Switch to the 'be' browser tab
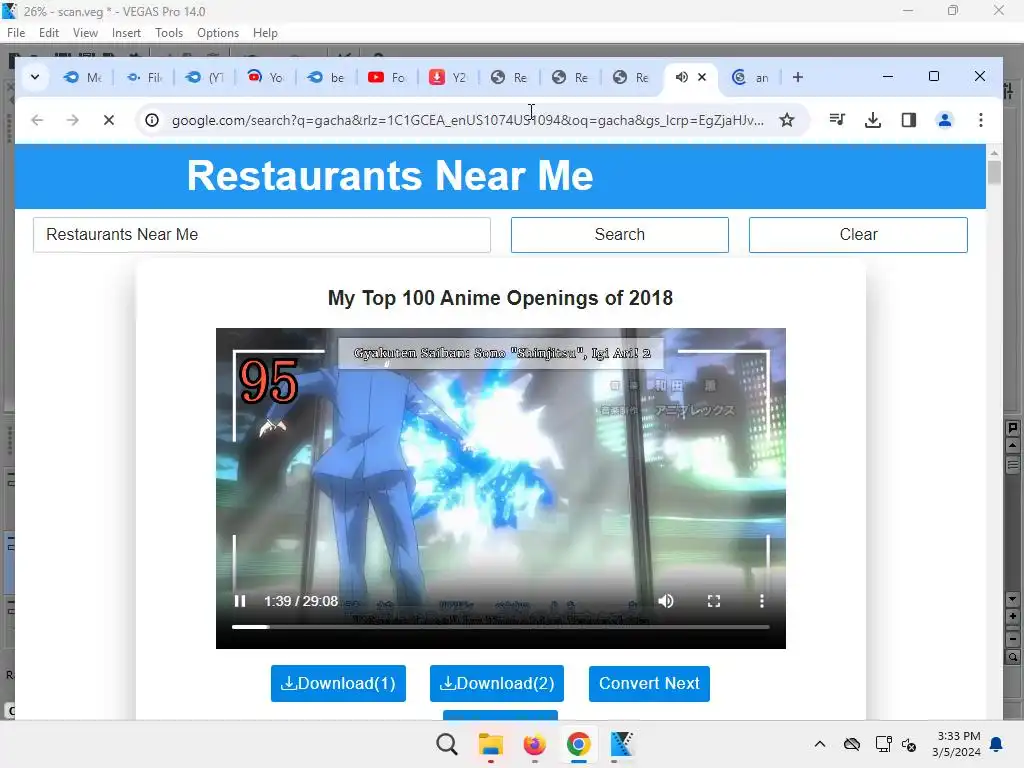The image size is (1024, 768). (327, 77)
